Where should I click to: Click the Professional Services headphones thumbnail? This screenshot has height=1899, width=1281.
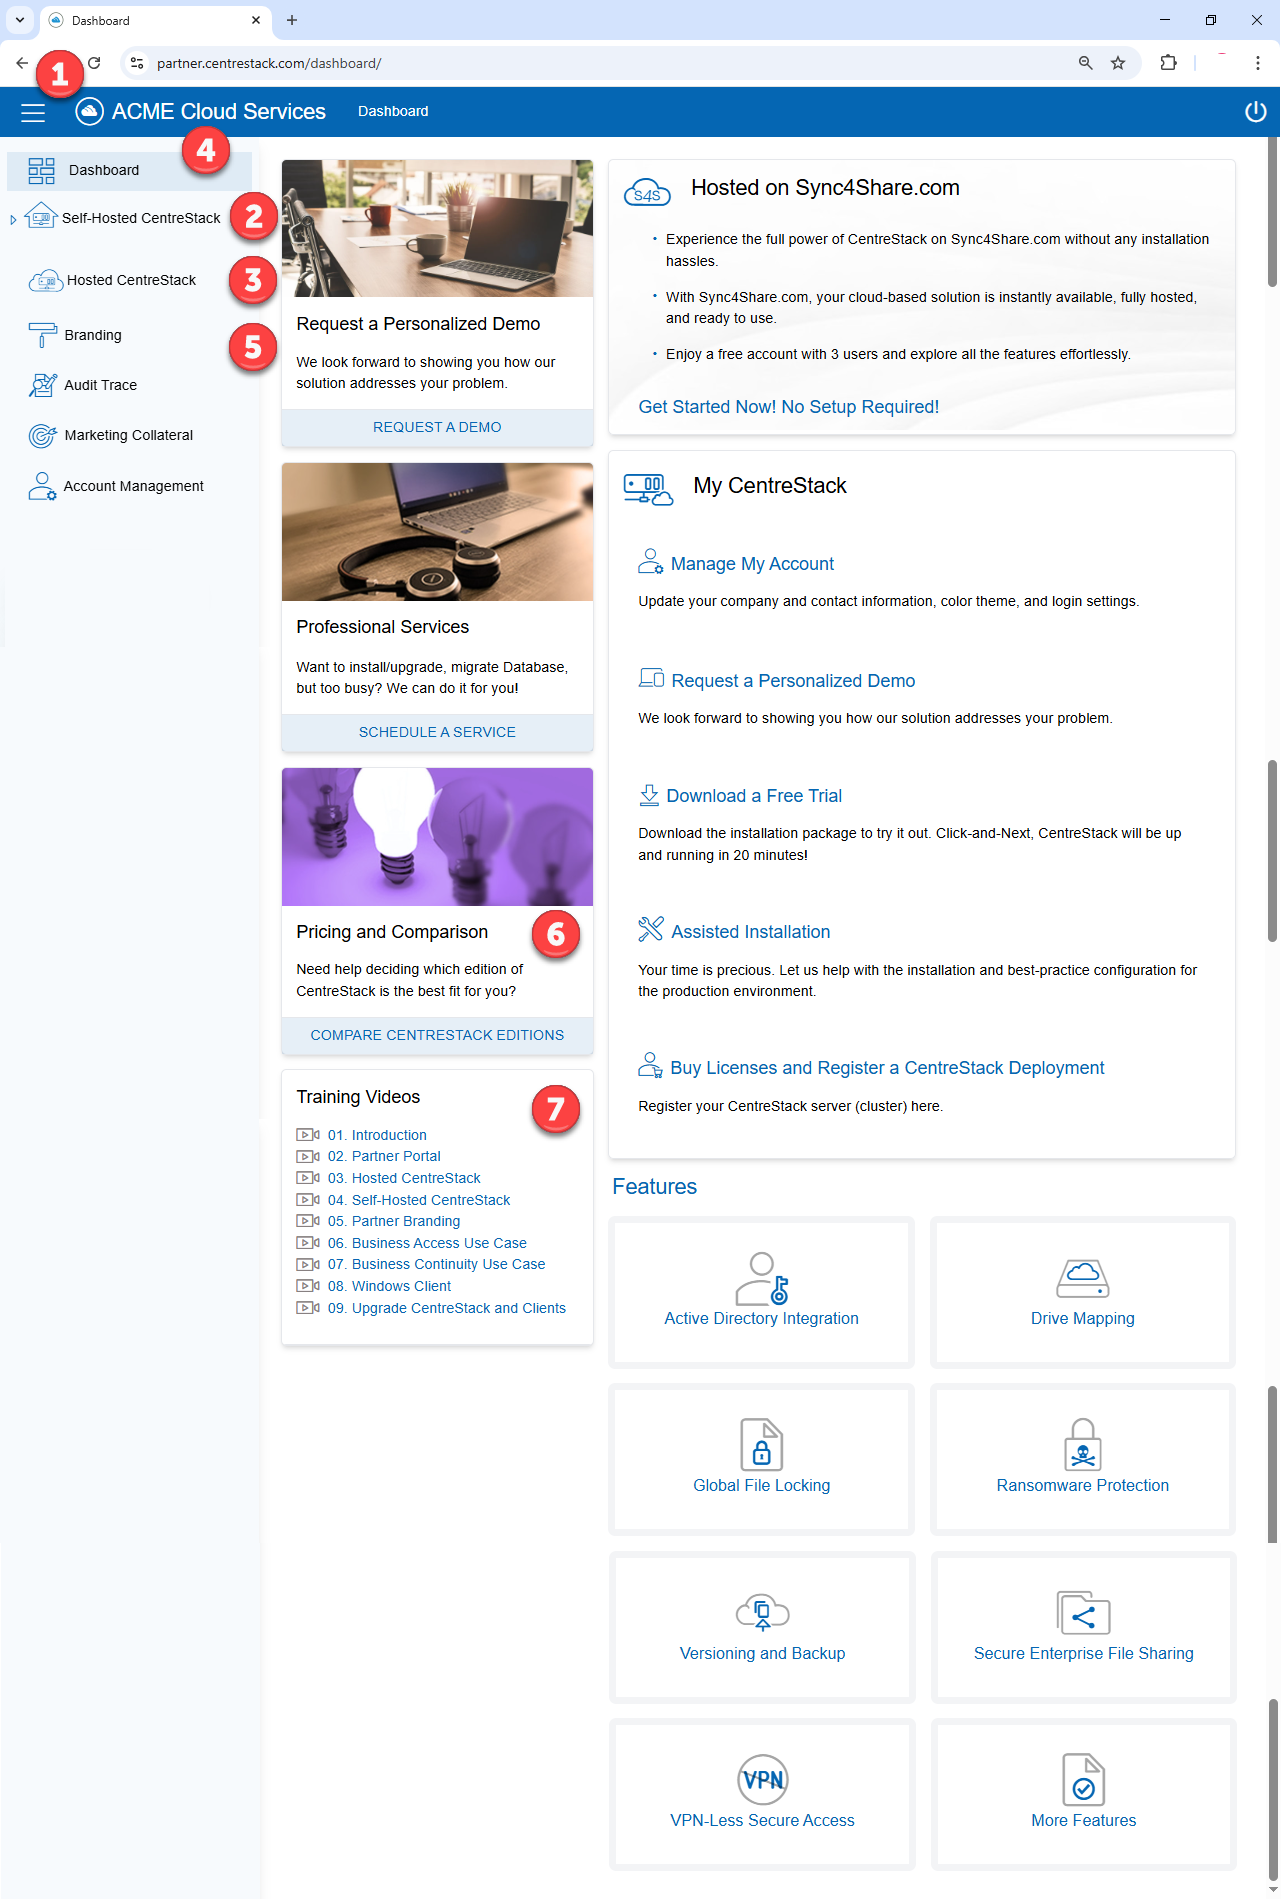(437, 532)
